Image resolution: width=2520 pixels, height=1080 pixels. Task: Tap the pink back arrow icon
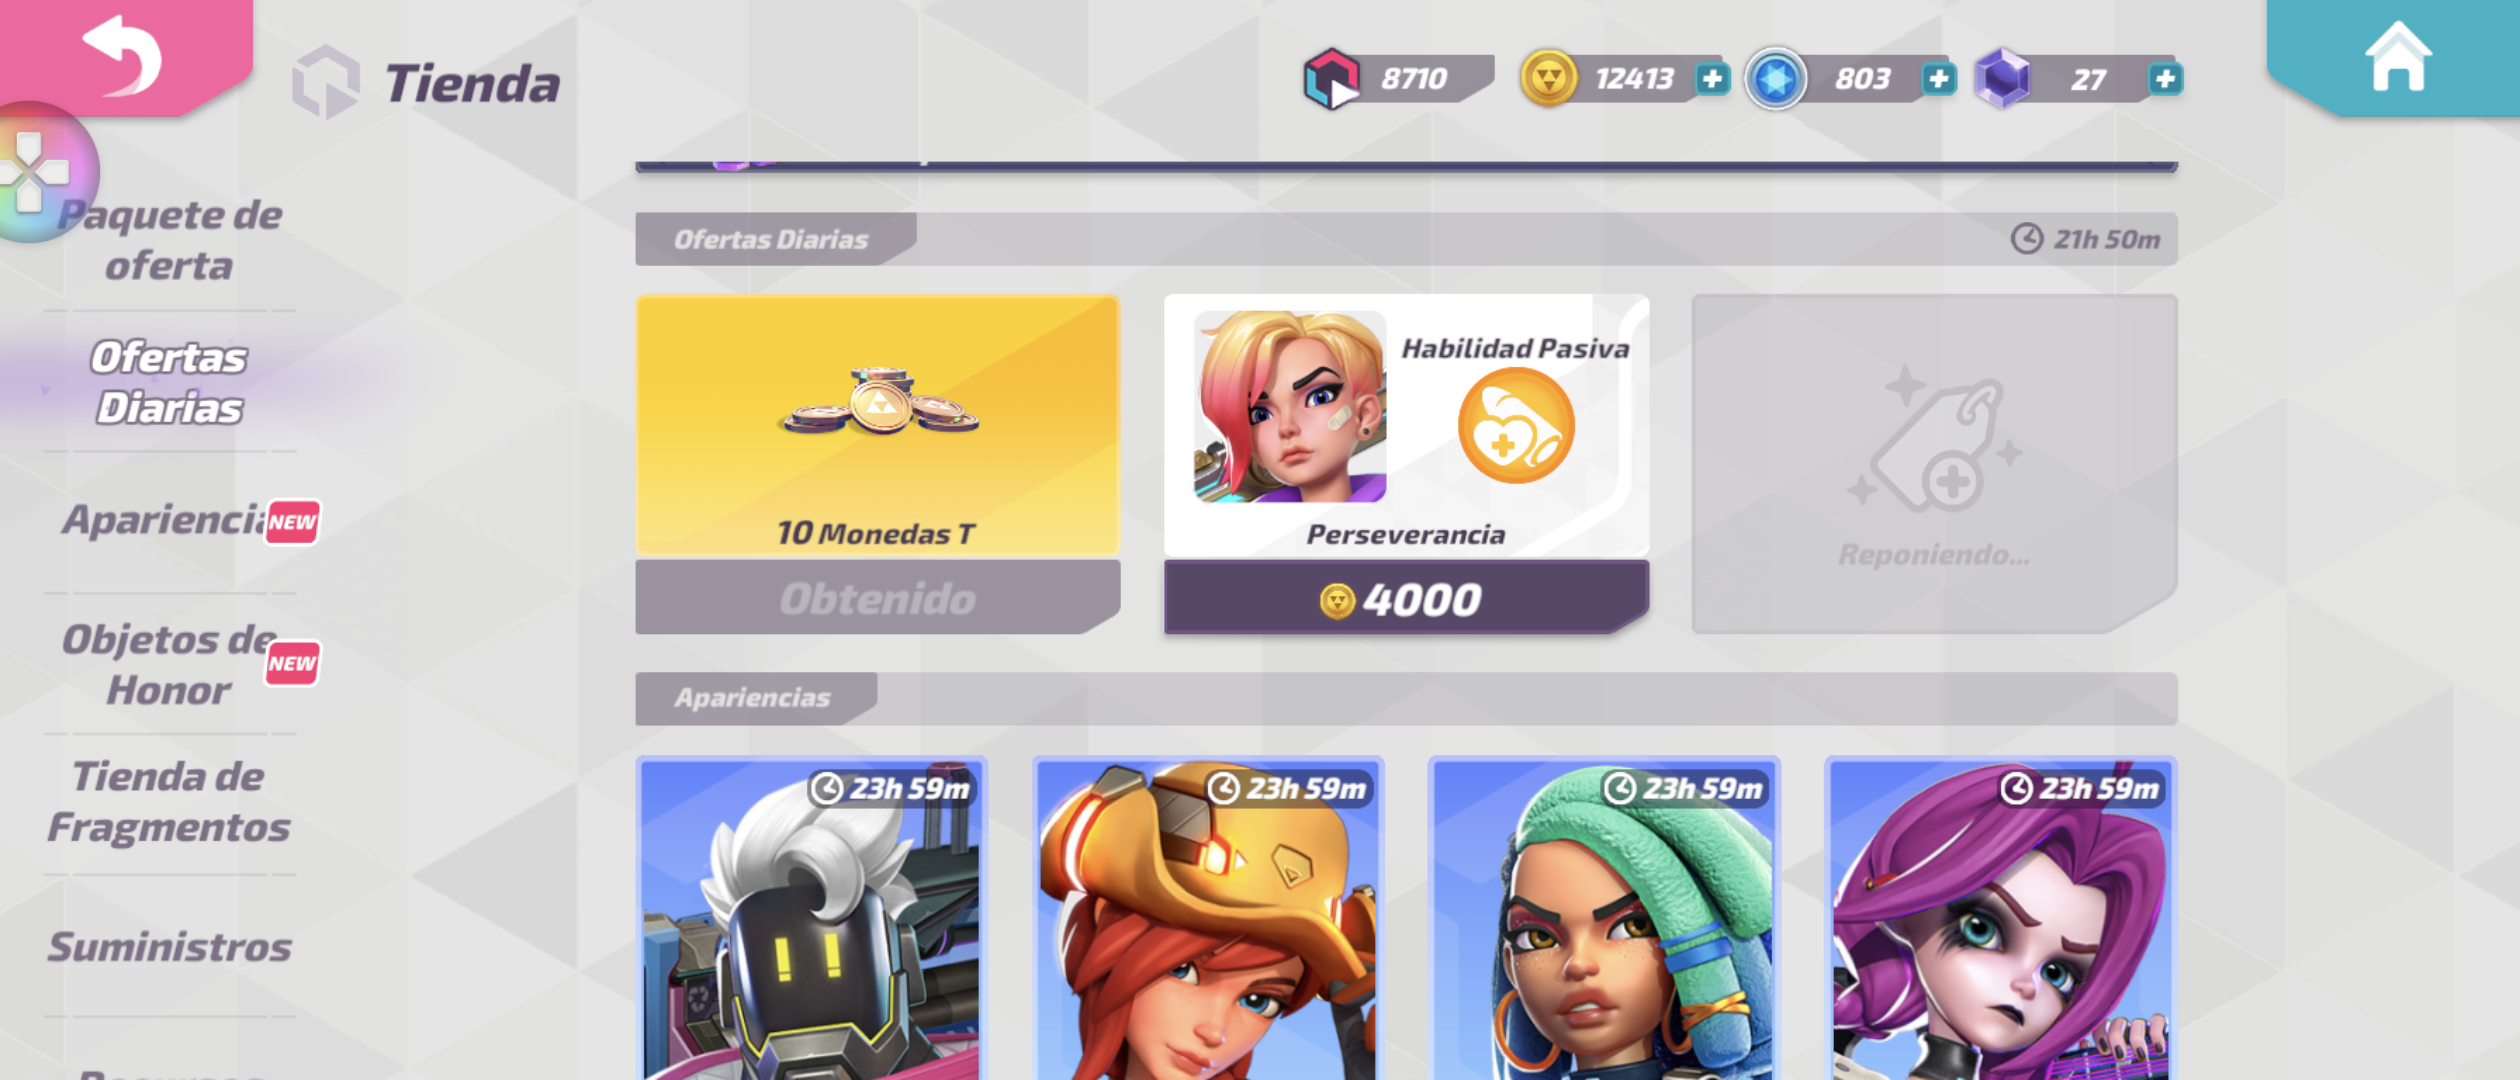click(x=122, y=55)
